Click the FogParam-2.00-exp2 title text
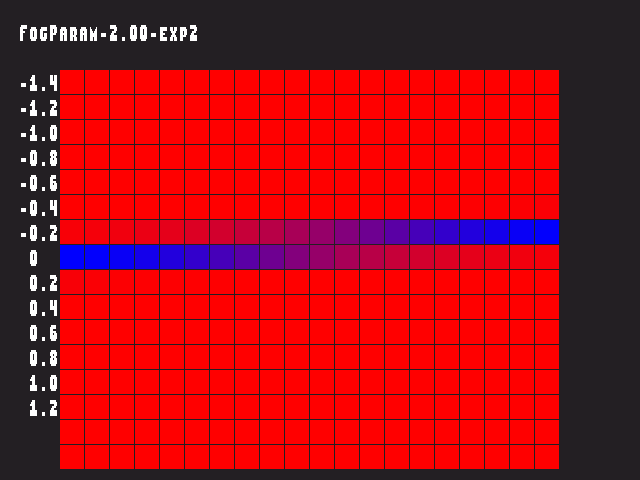The height and width of the screenshot is (480, 640). coord(109,33)
